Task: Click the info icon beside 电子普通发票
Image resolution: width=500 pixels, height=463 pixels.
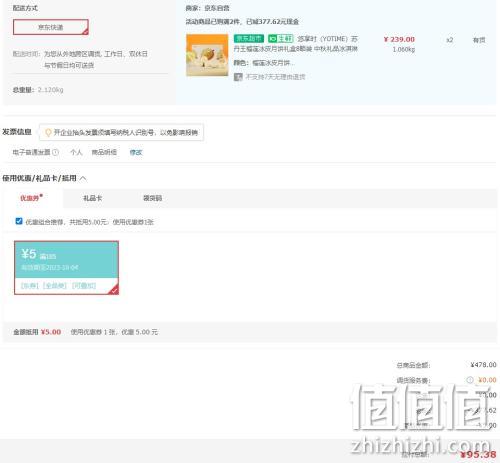Action: coord(56,152)
